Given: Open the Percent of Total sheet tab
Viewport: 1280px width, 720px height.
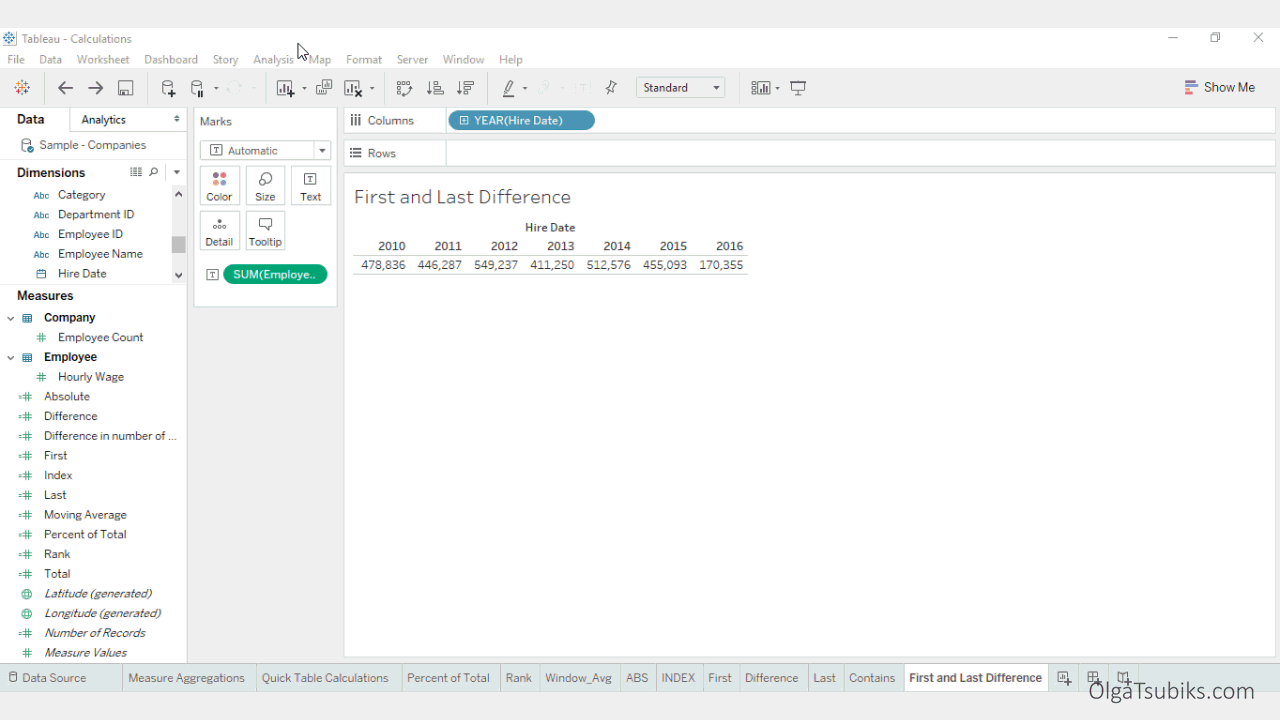Looking at the screenshot, I should coord(448,678).
